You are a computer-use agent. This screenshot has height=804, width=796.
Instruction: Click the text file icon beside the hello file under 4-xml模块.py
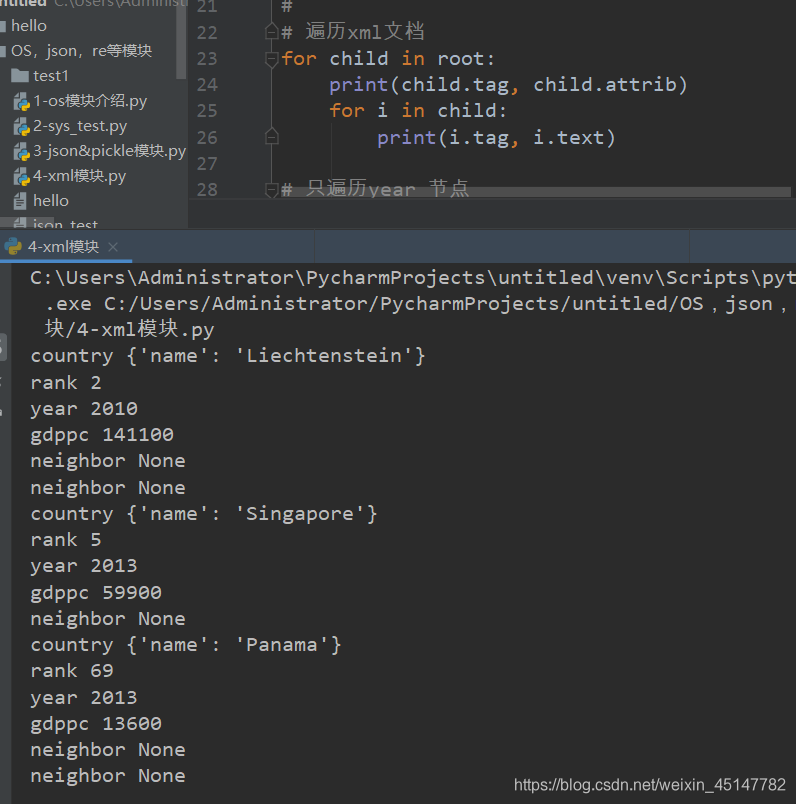pos(20,201)
